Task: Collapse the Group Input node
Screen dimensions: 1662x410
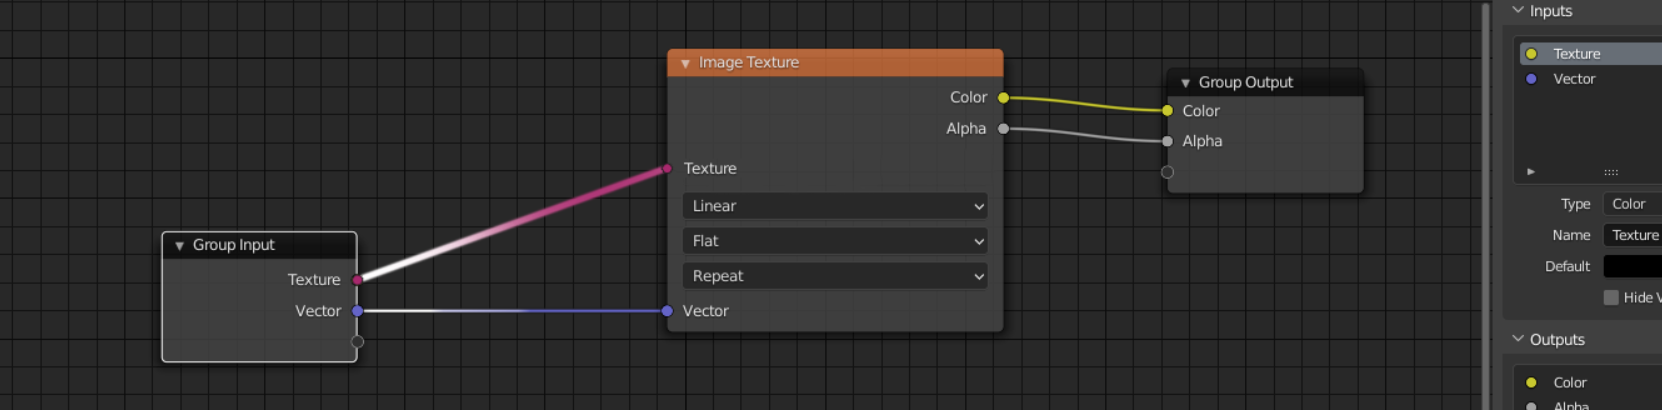Action: click(179, 245)
